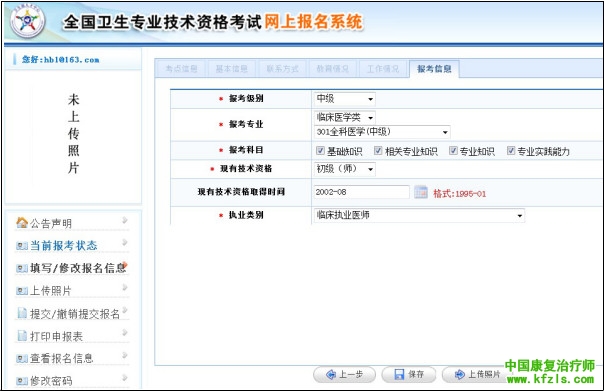Click the arrow at the end of 打印申报表 row
This screenshot has height=391, width=604.
[125, 332]
